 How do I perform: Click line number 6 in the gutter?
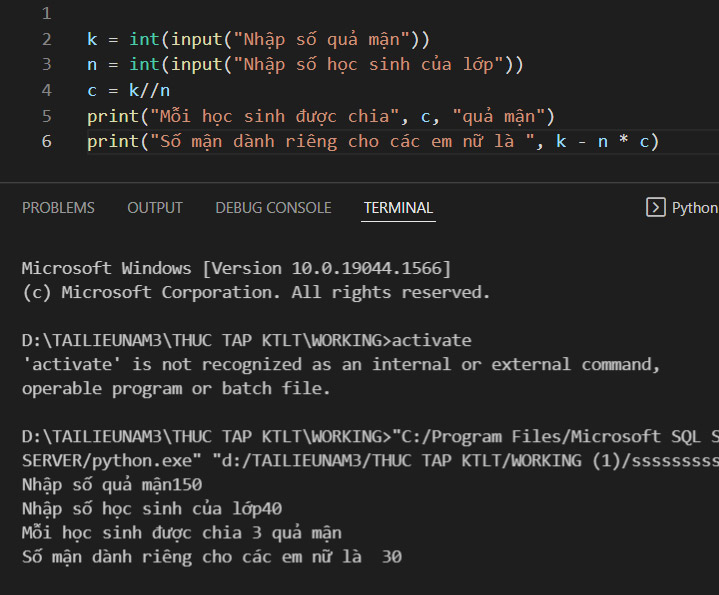click(x=46, y=141)
